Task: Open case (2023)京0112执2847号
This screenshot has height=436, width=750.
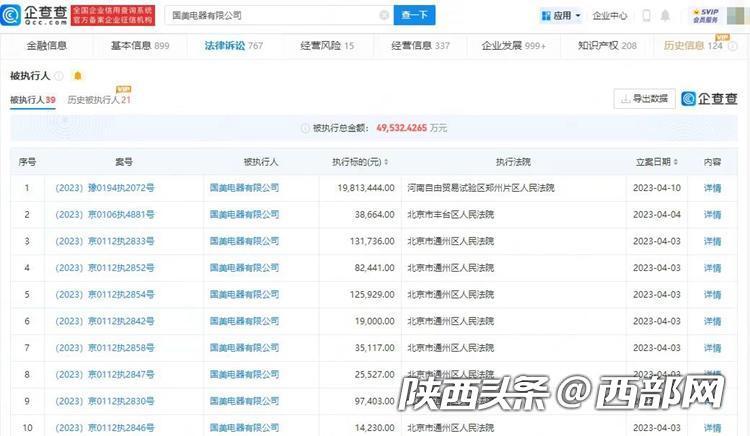Action: pos(105,375)
